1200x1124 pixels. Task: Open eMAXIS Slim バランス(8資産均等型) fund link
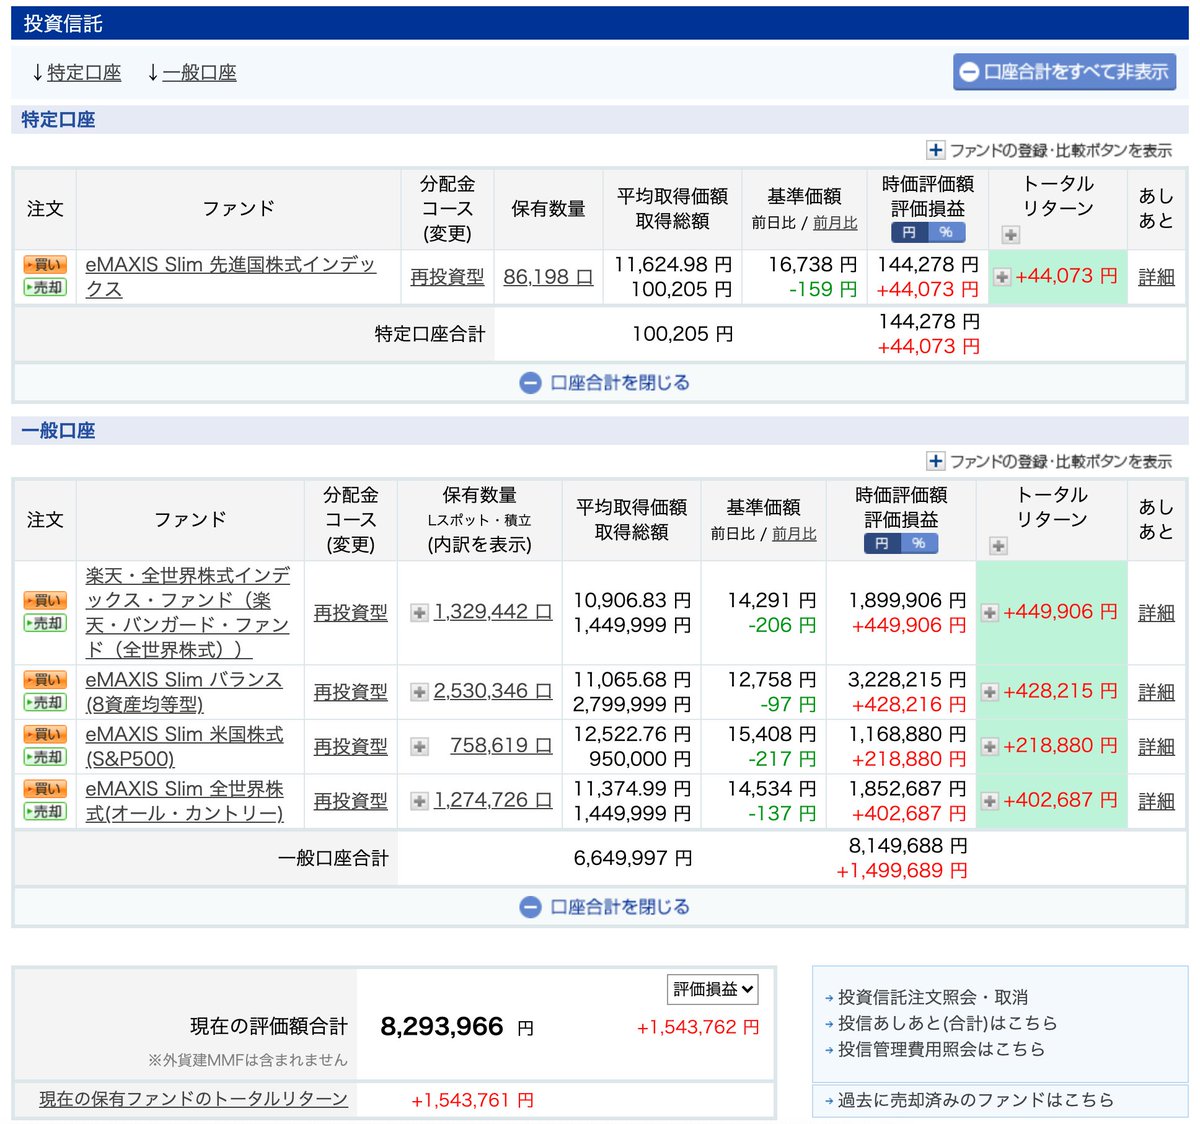click(184, 692)
